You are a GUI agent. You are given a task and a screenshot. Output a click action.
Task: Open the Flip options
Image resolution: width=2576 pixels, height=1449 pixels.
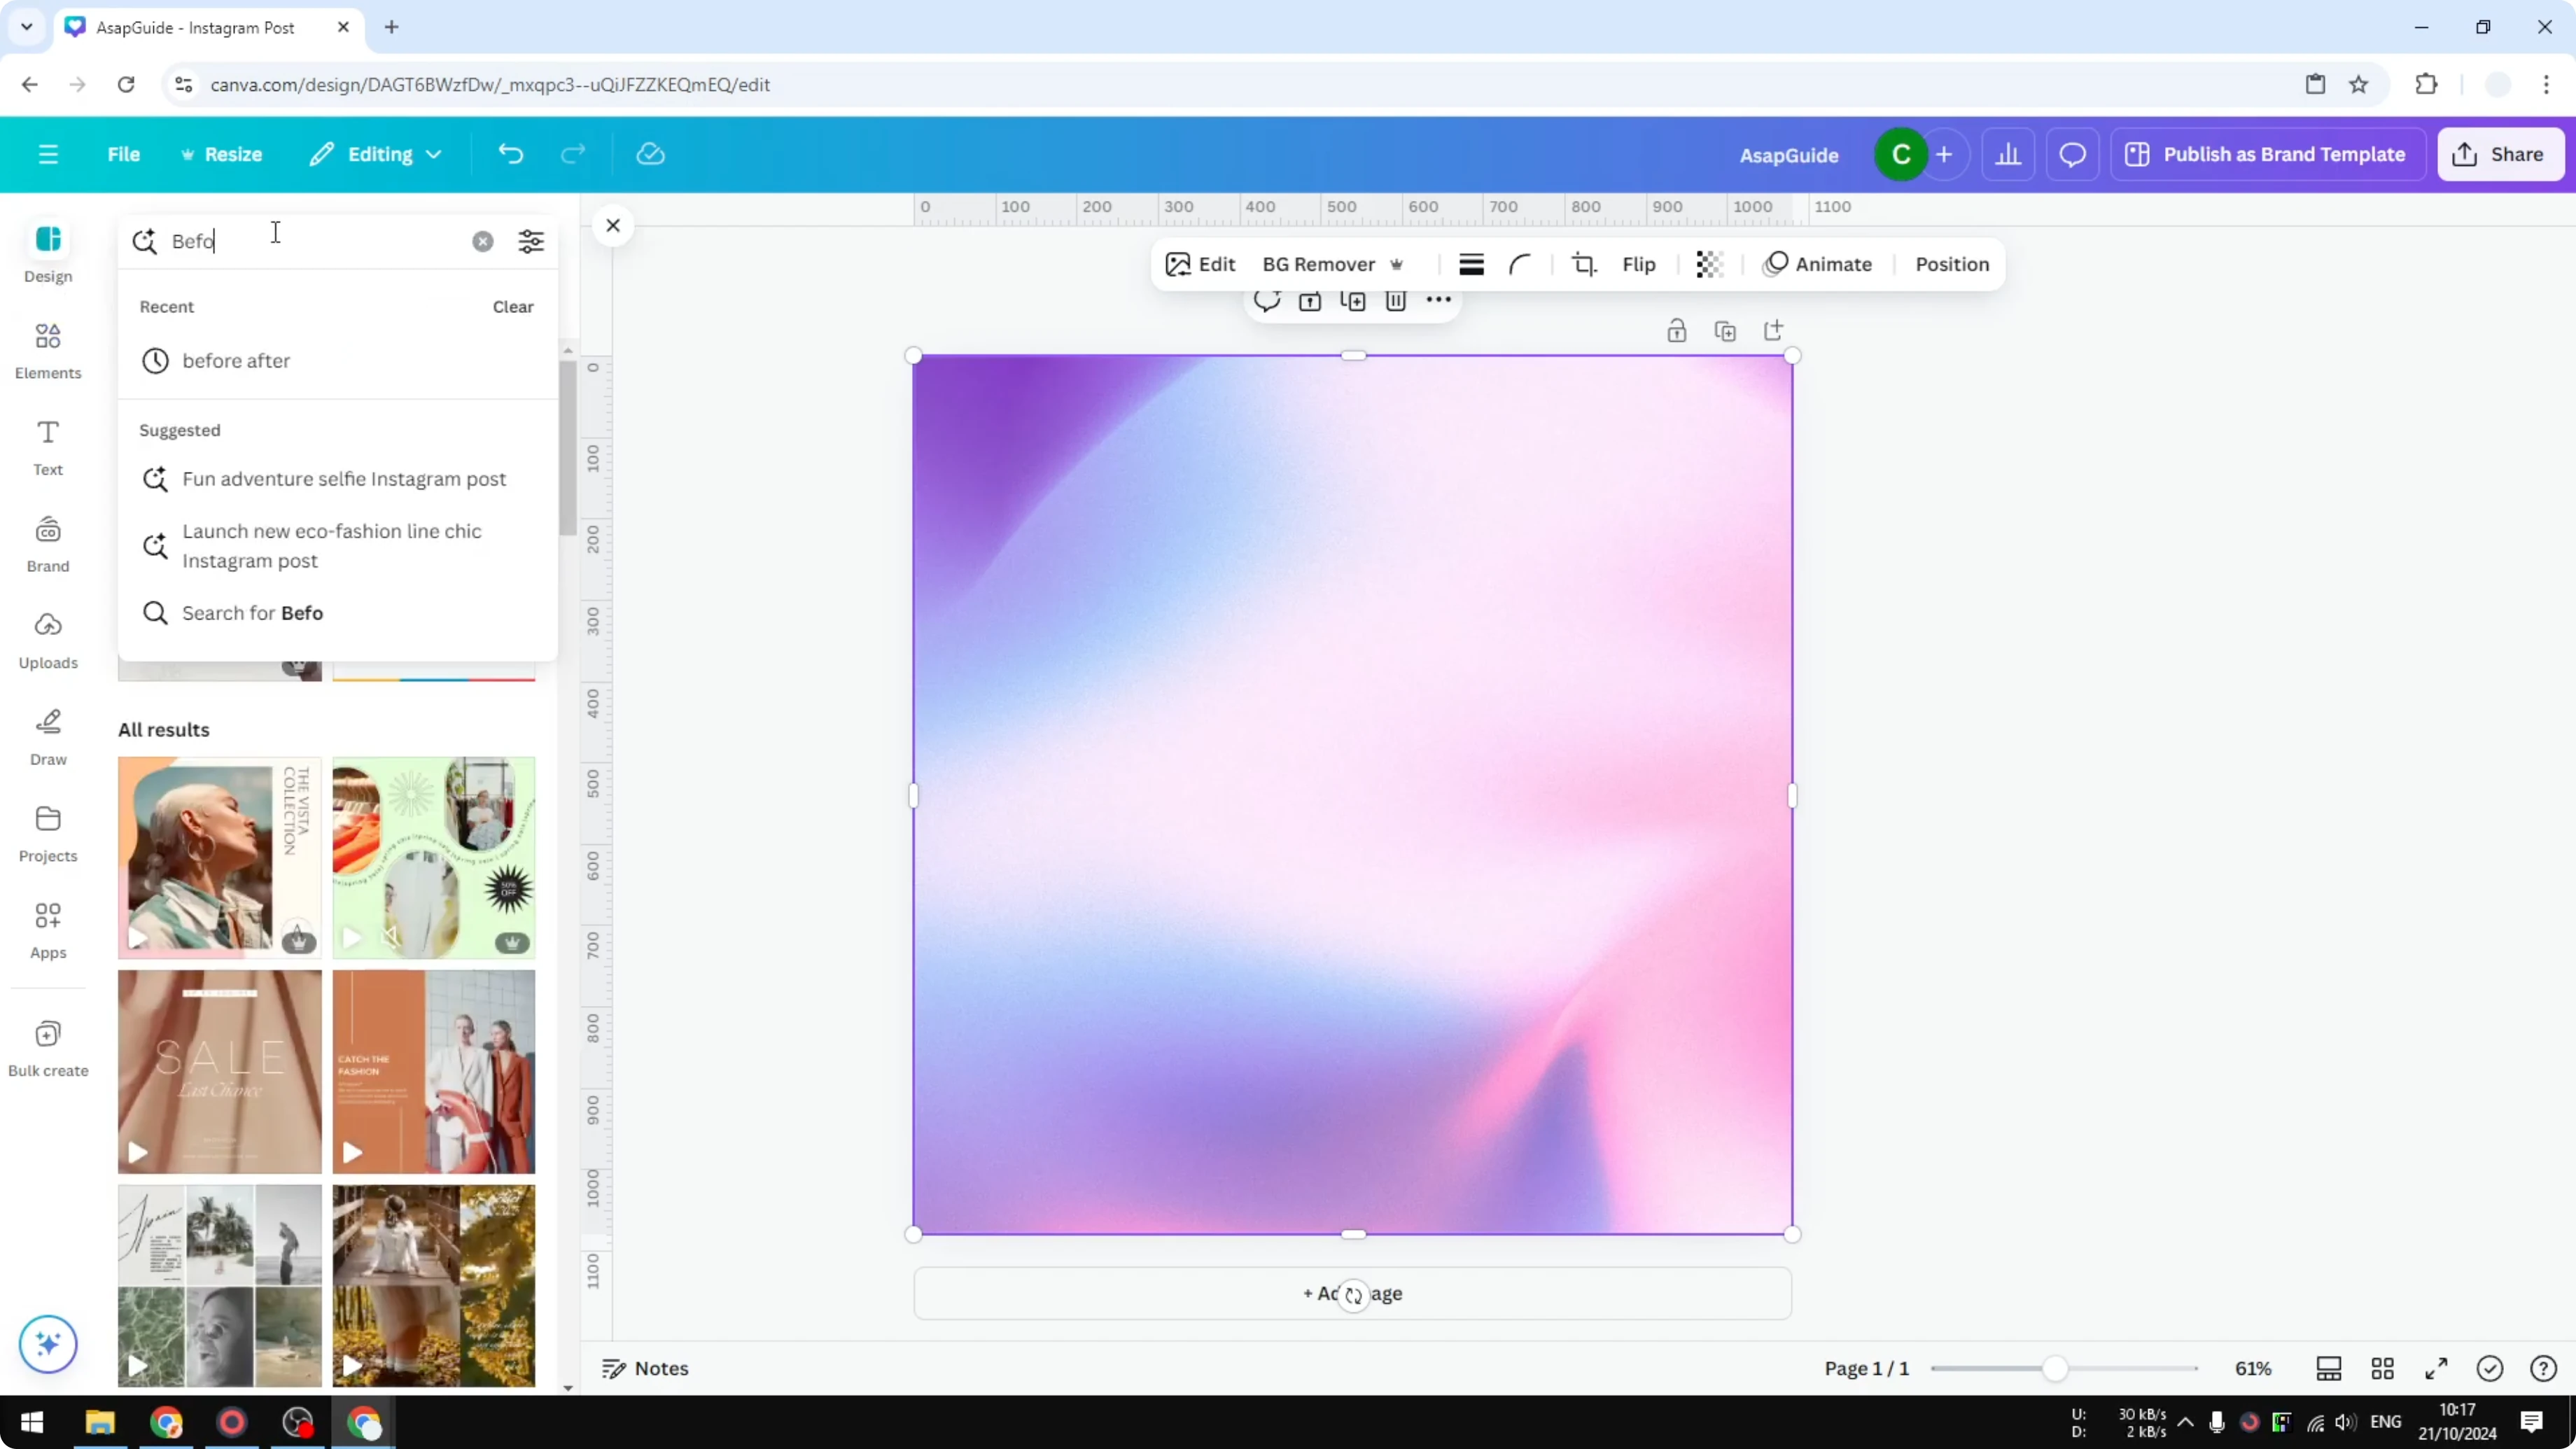point(1639,264)
